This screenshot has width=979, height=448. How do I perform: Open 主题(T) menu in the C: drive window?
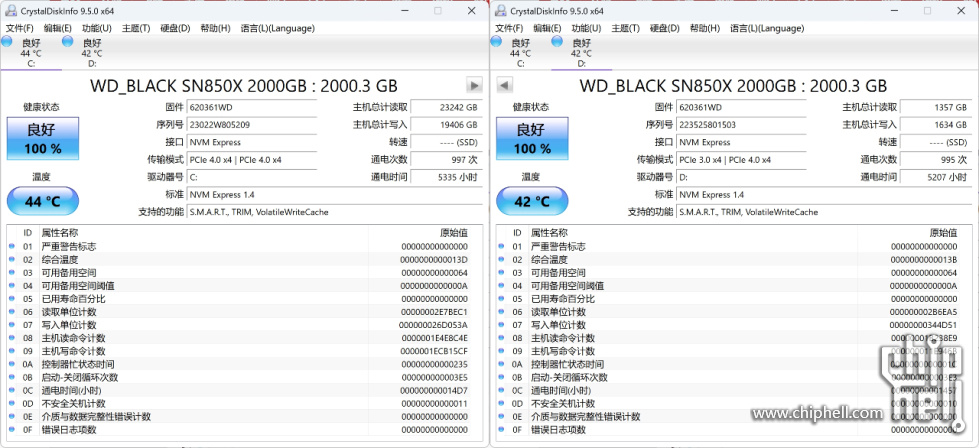[x=136, y=28]
